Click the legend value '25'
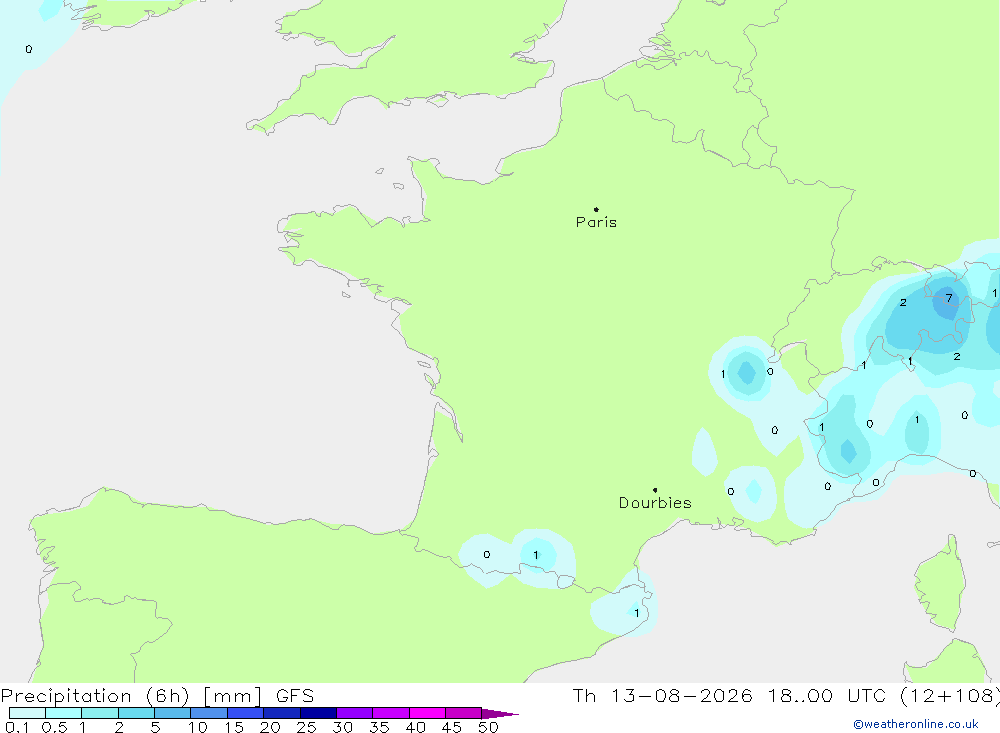The height and width of the screenshot is (733, 1000). click(307, 727)
